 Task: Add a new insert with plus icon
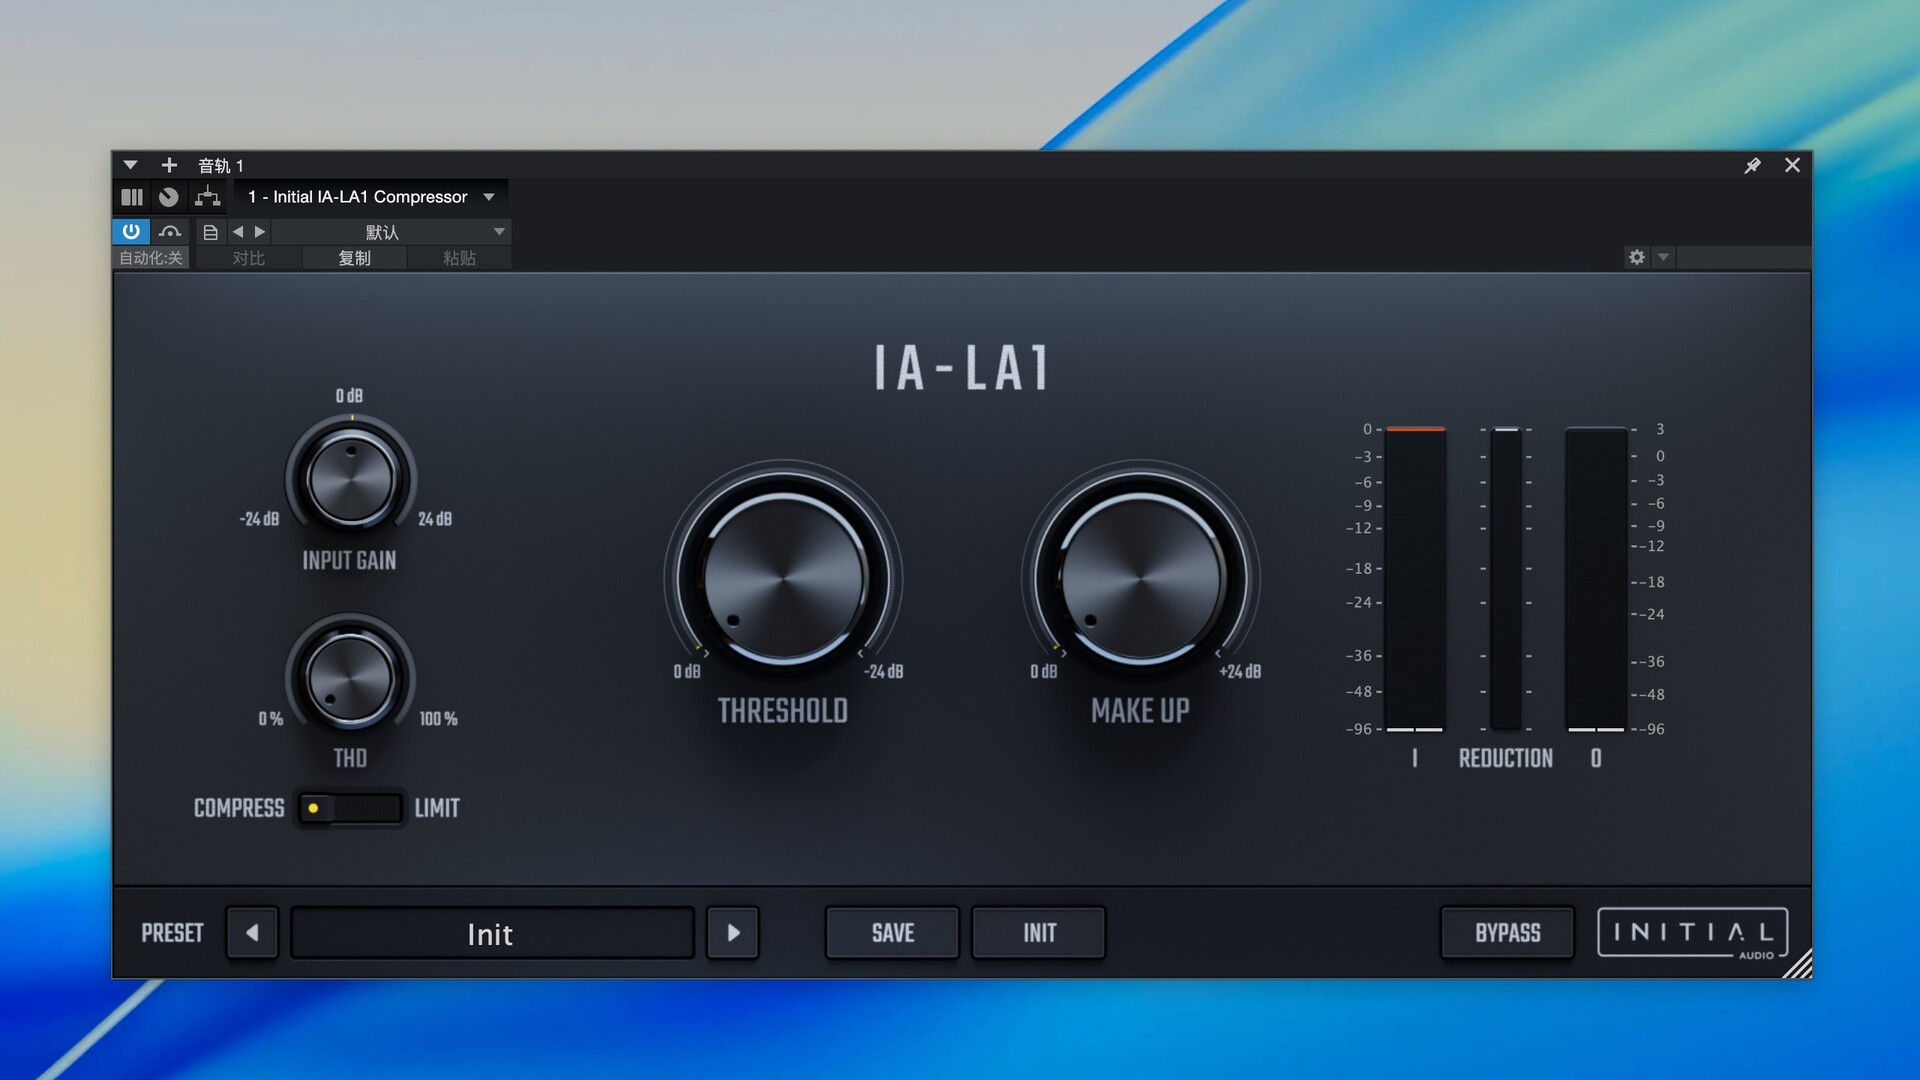pyautogui.click(x=169, y=165)
